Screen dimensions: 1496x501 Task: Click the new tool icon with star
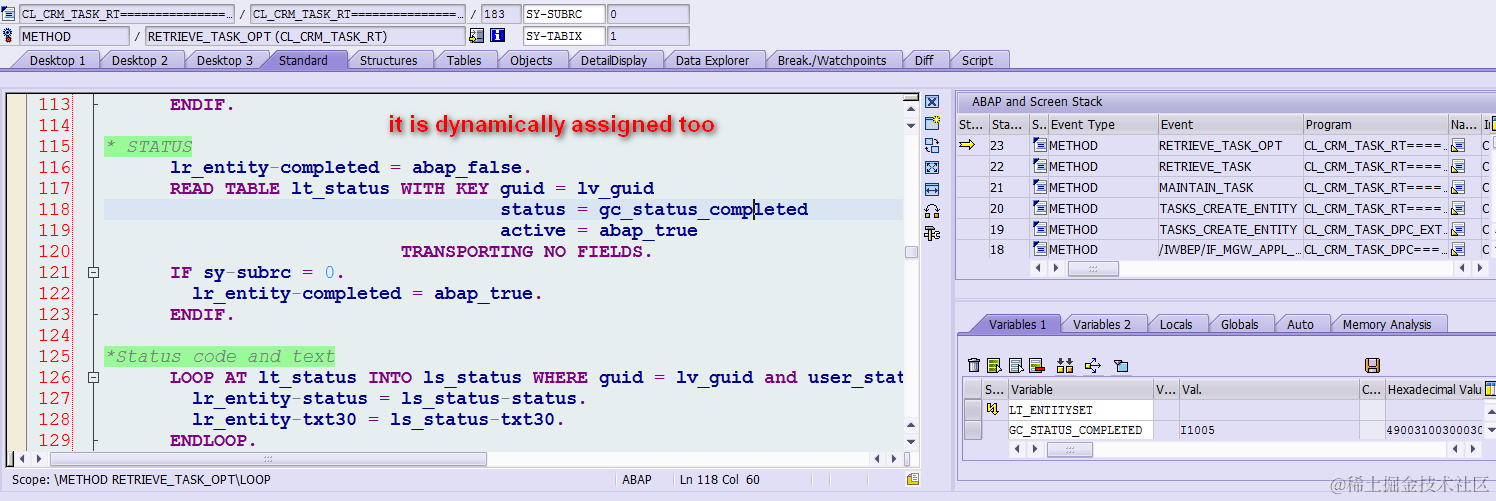pos(932,124)
